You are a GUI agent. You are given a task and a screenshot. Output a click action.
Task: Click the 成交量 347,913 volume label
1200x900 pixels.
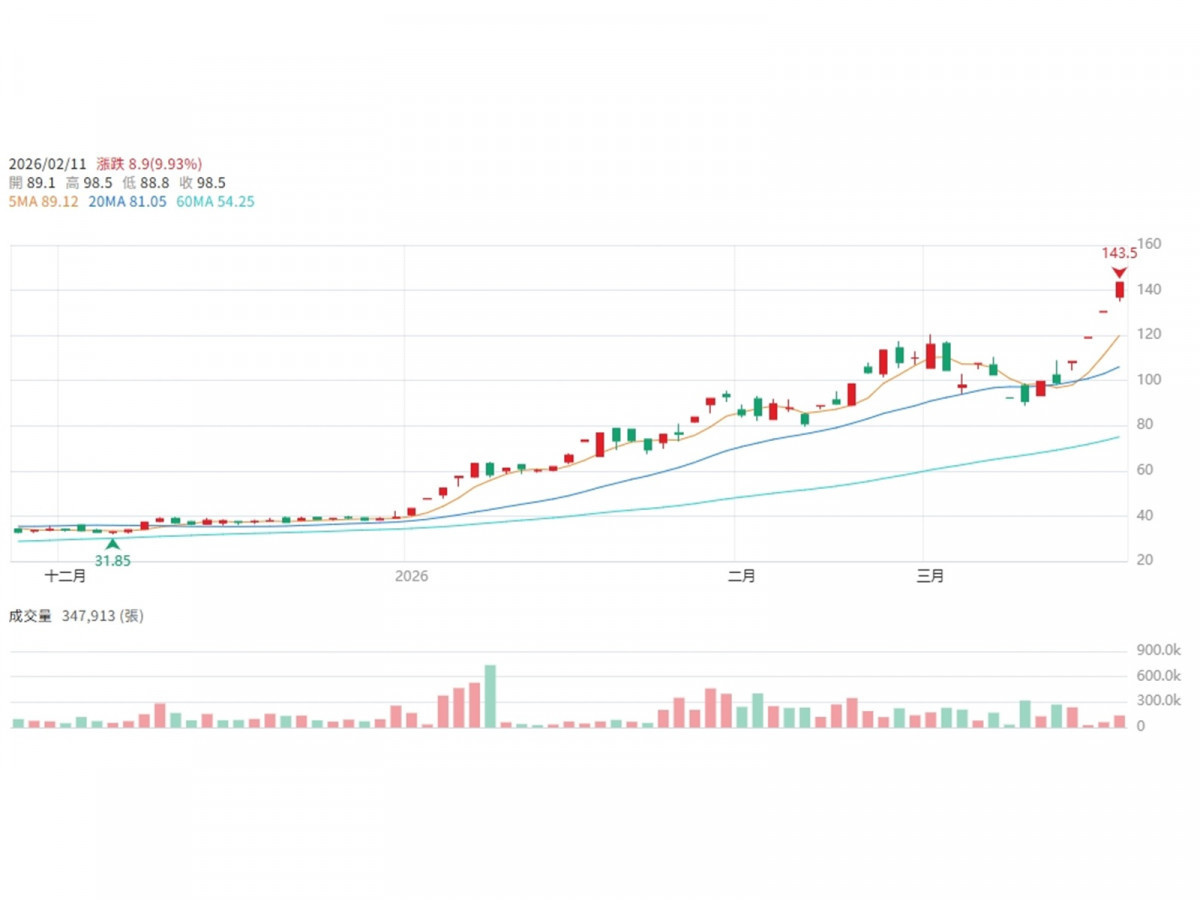76,616
